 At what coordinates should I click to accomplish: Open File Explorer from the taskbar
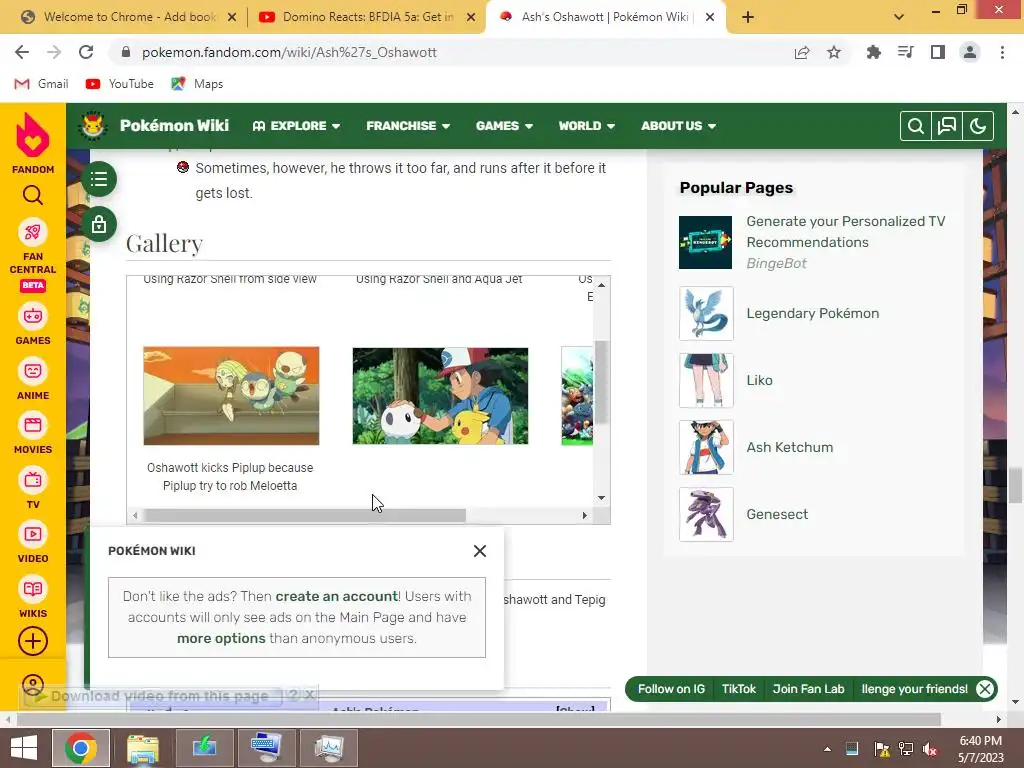coord(142,748)
